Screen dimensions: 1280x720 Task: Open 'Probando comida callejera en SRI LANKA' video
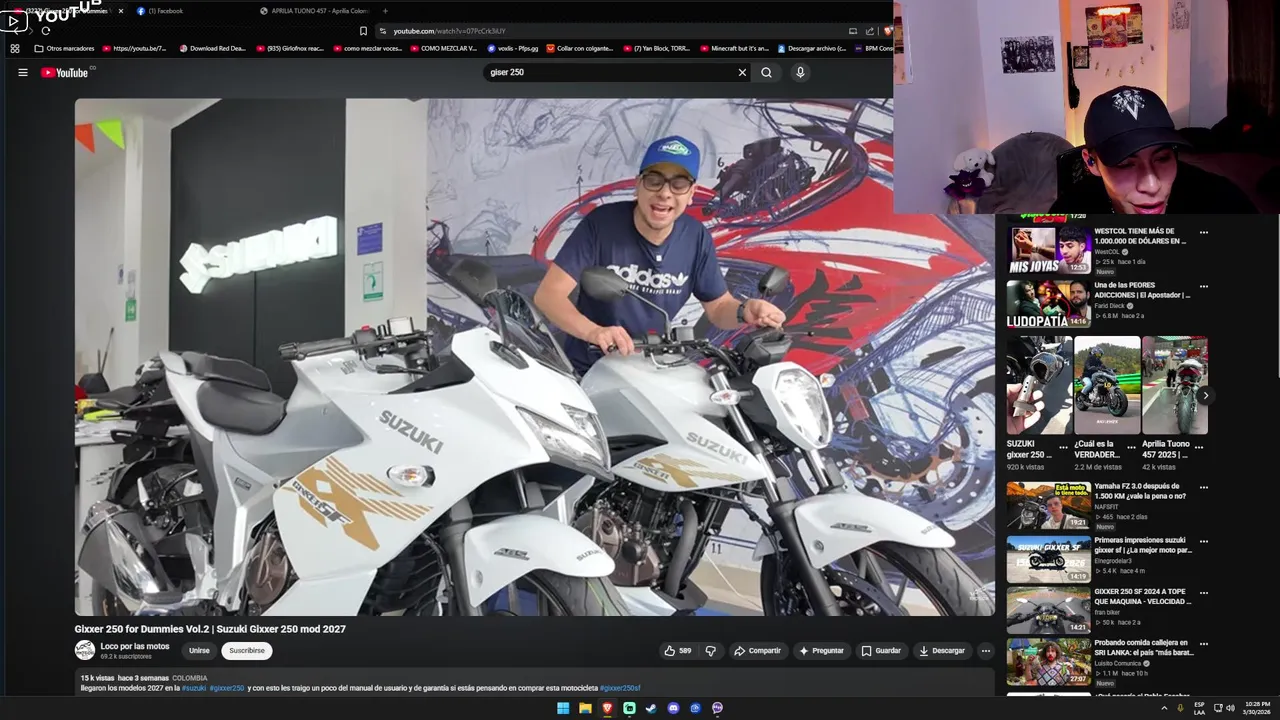[x=1048, y=661]
